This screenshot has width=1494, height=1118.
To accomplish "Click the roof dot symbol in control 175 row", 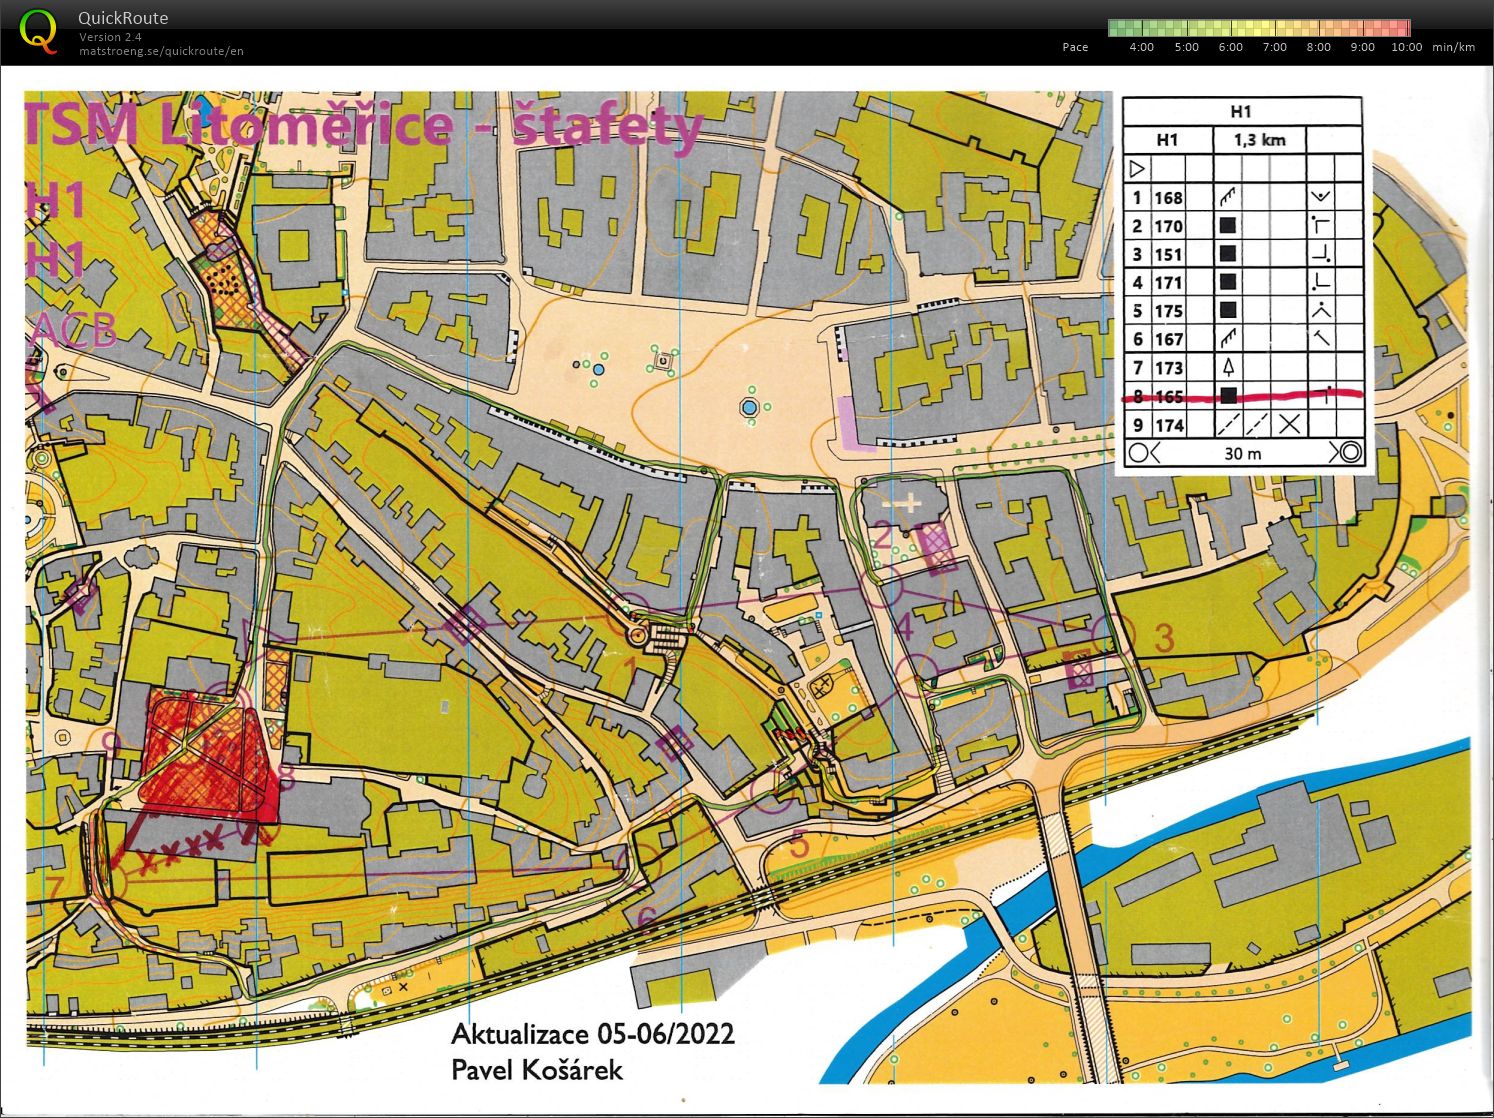I will pyautogui.click(x=1322, y=311).
